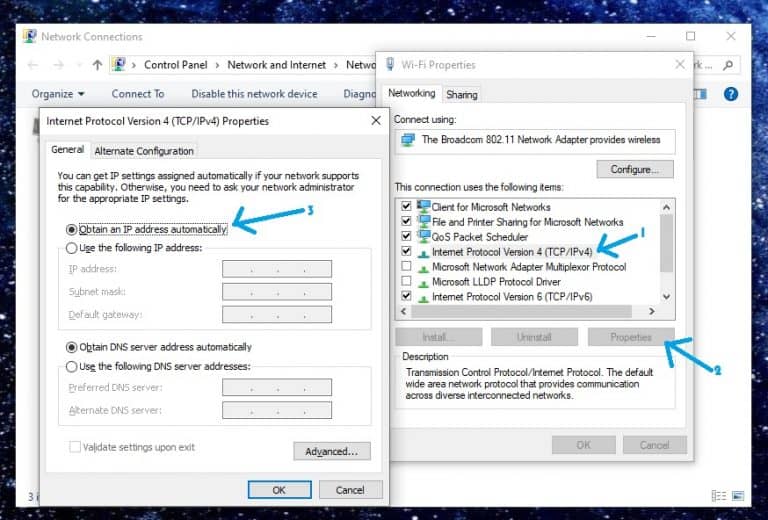
Task: Open the Organize dropdown menu
Action: click(x=58, y=94)
